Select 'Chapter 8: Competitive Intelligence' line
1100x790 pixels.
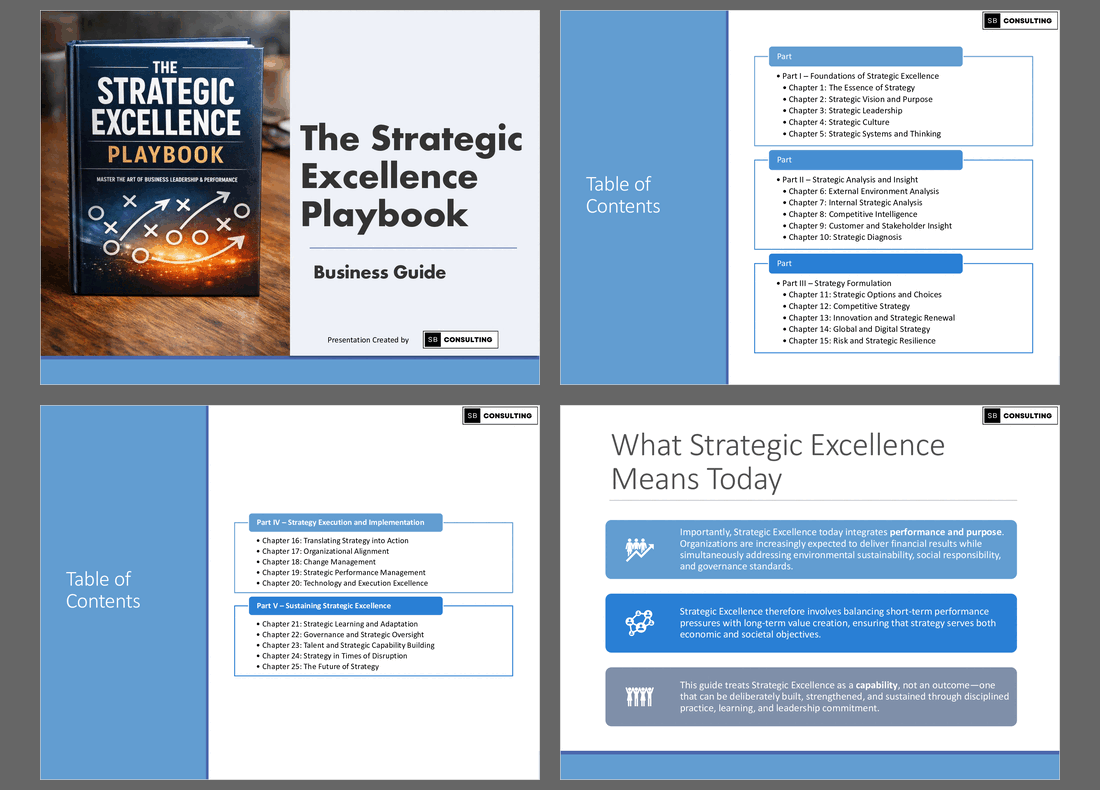tap(852, 214)
